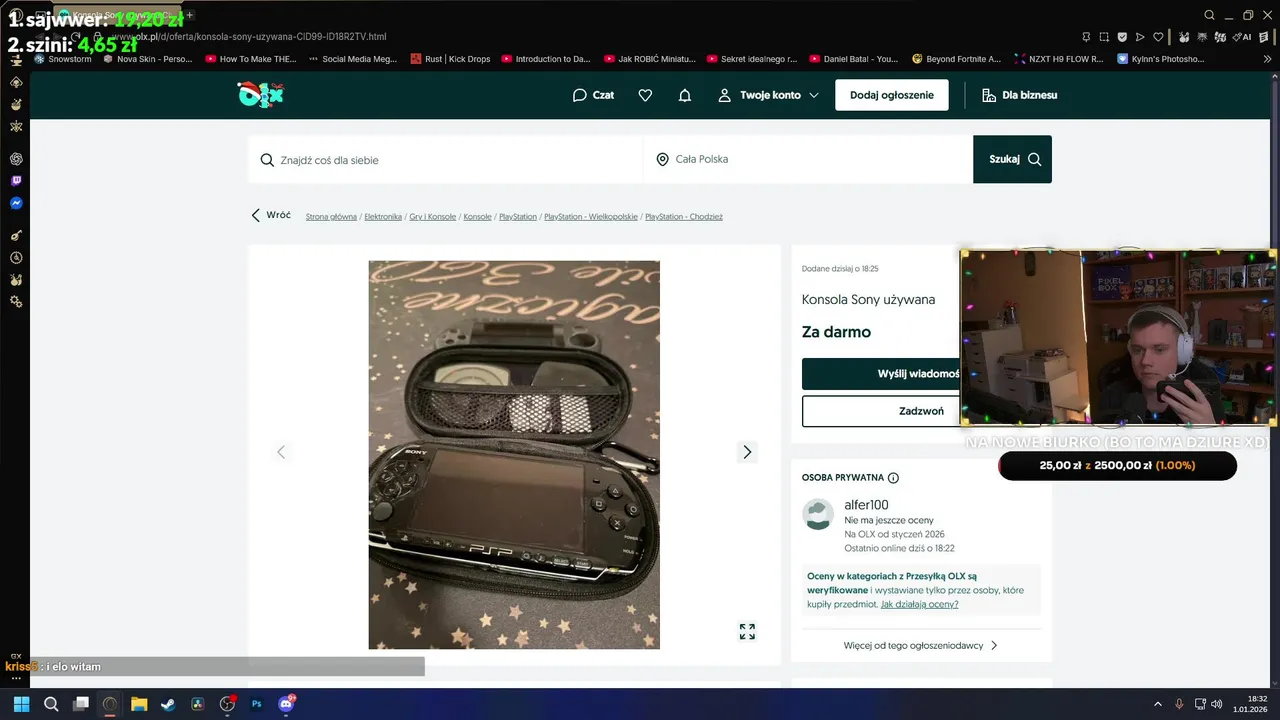Open PlayStation breadcrumb
The height and width of the screenshot is (720, 1280).
(518, 217)
